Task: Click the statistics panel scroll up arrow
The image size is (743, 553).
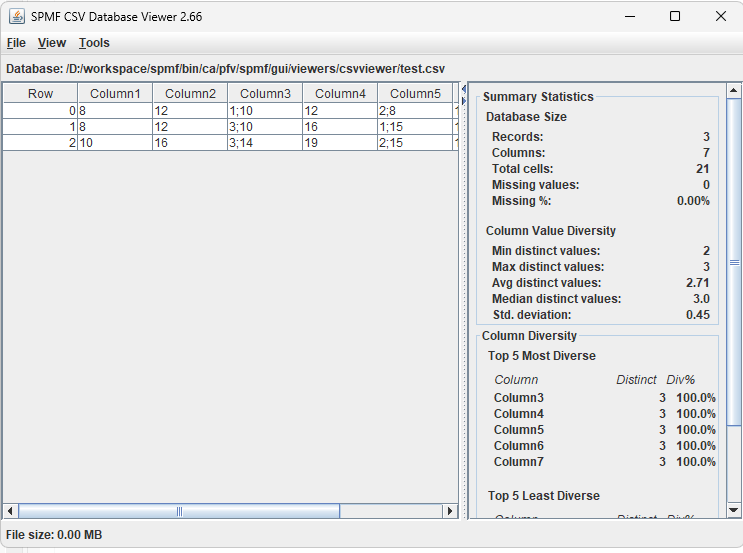Action: tap(733, 90)
